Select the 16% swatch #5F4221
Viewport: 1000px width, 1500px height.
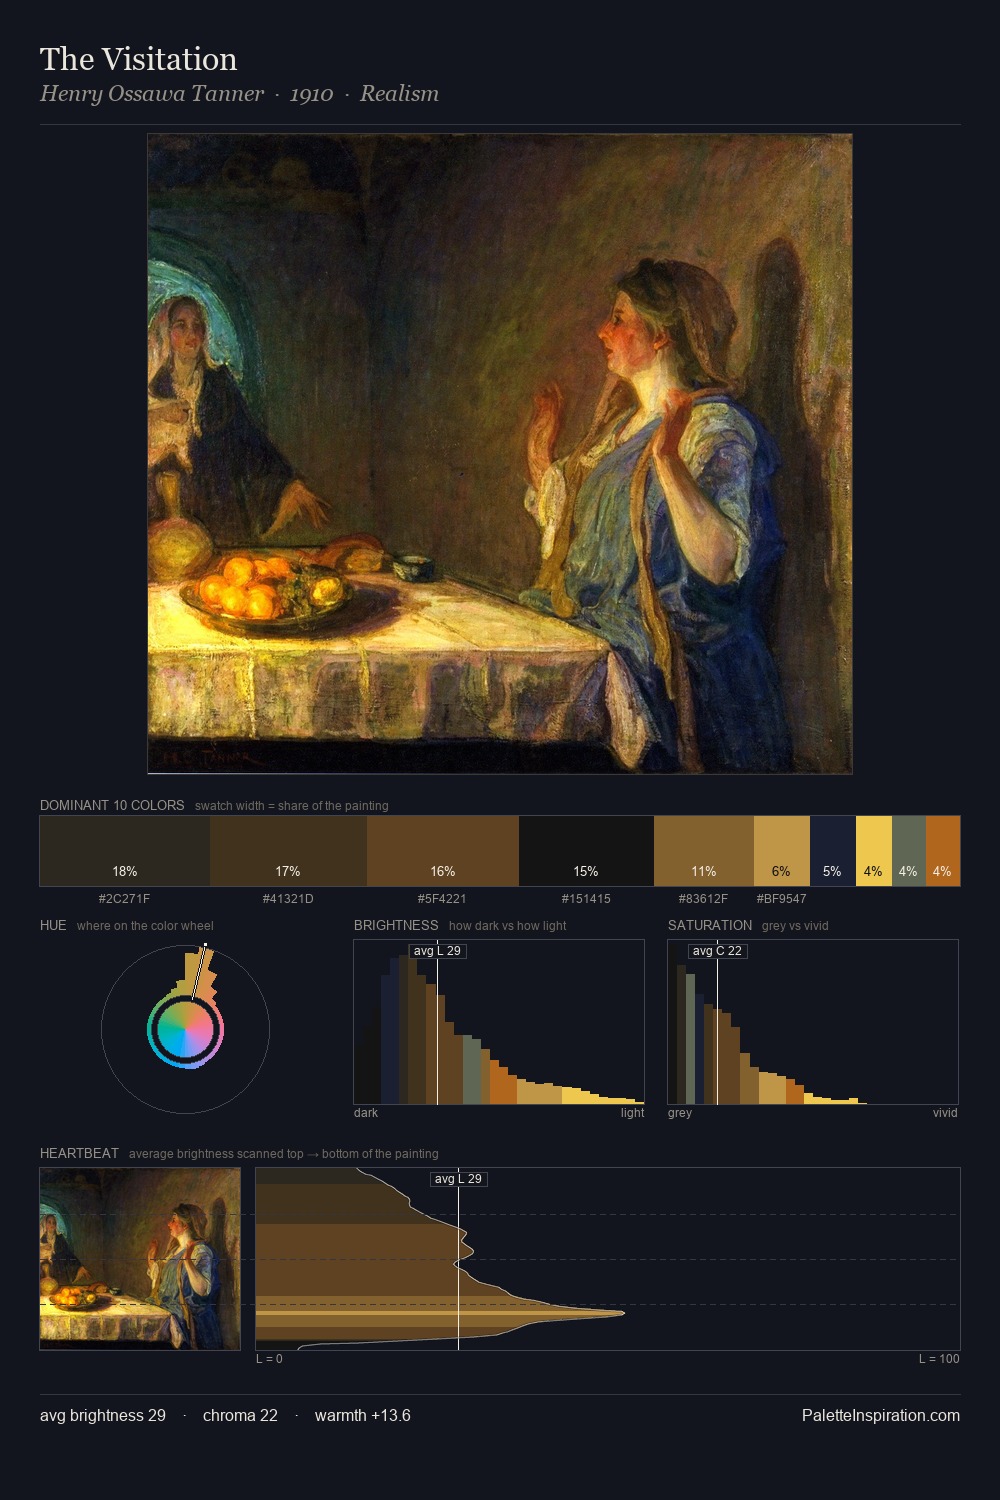click(x=443, y=851)
